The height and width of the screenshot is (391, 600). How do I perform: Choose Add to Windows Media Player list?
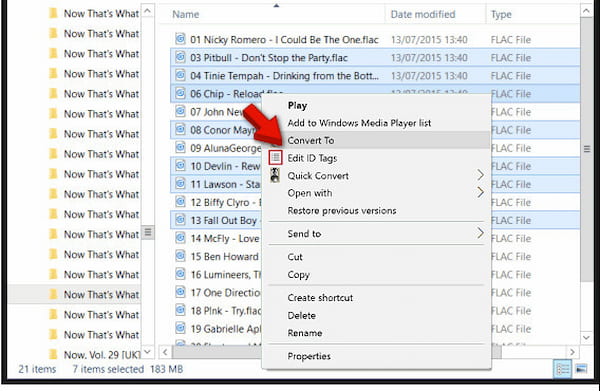[359, 123]
